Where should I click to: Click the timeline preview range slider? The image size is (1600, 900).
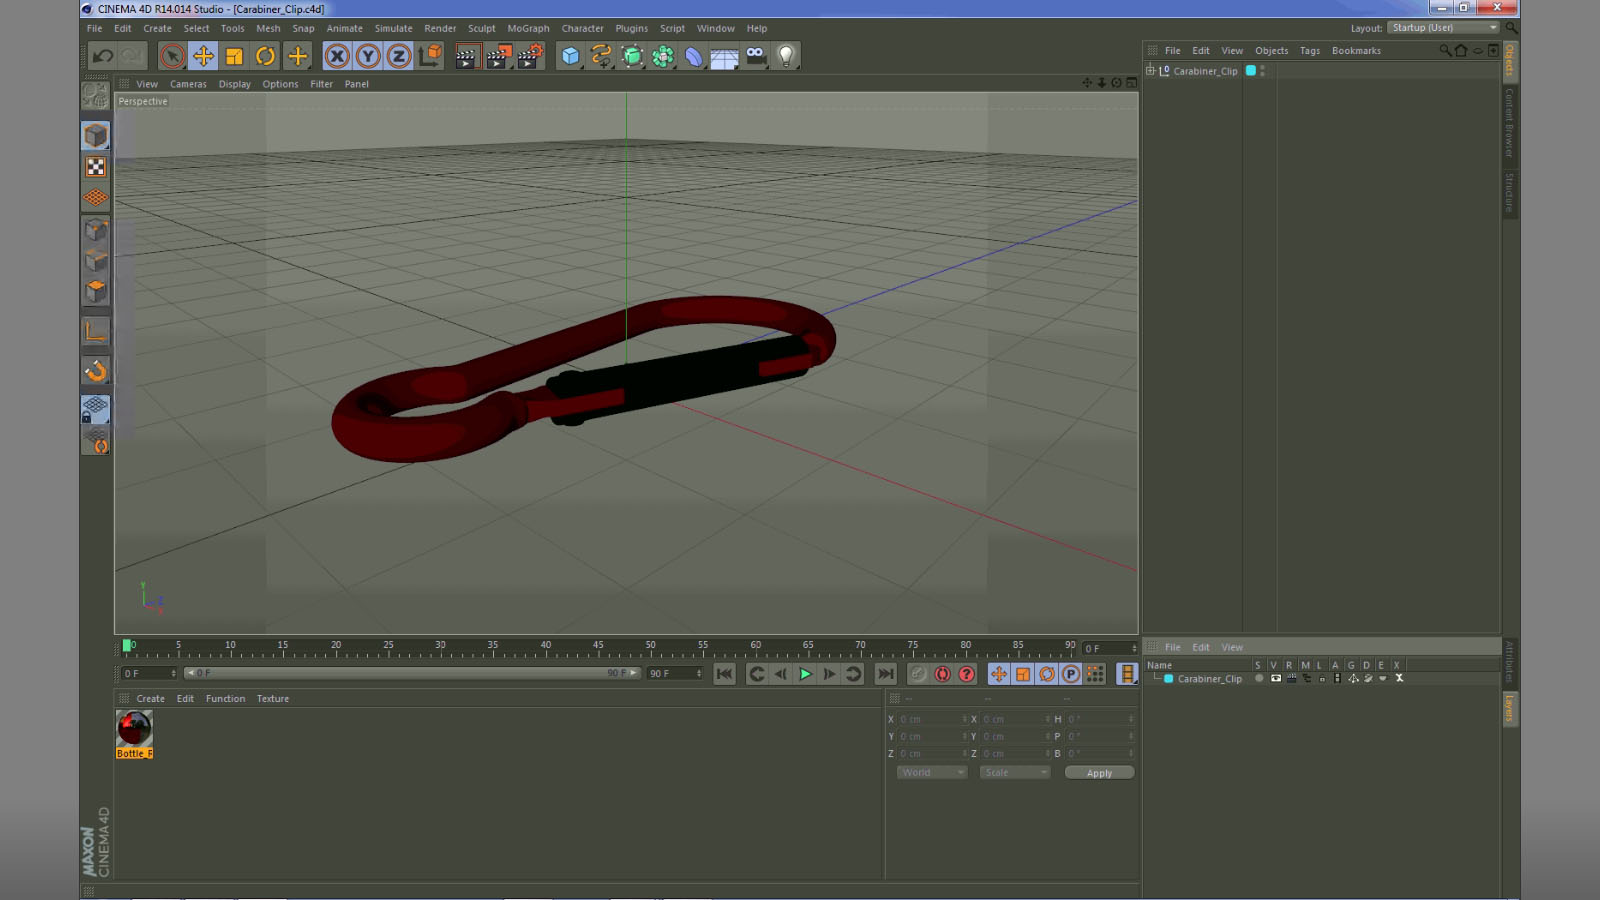click(x=412, y=673)
